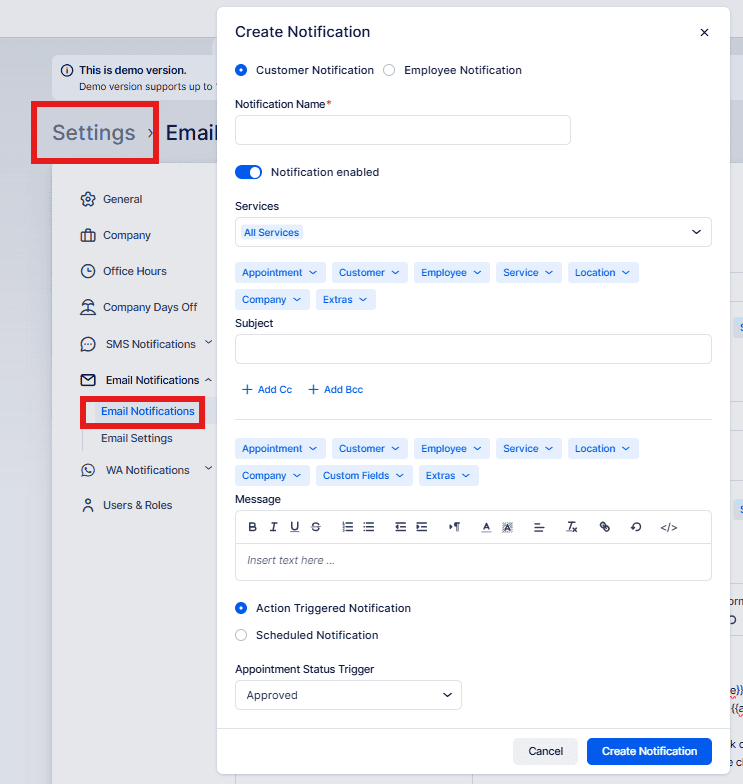Select the Email Notifications submenu item
The width and height of the screenshot is (743, 784).
[x=148, y=411]
